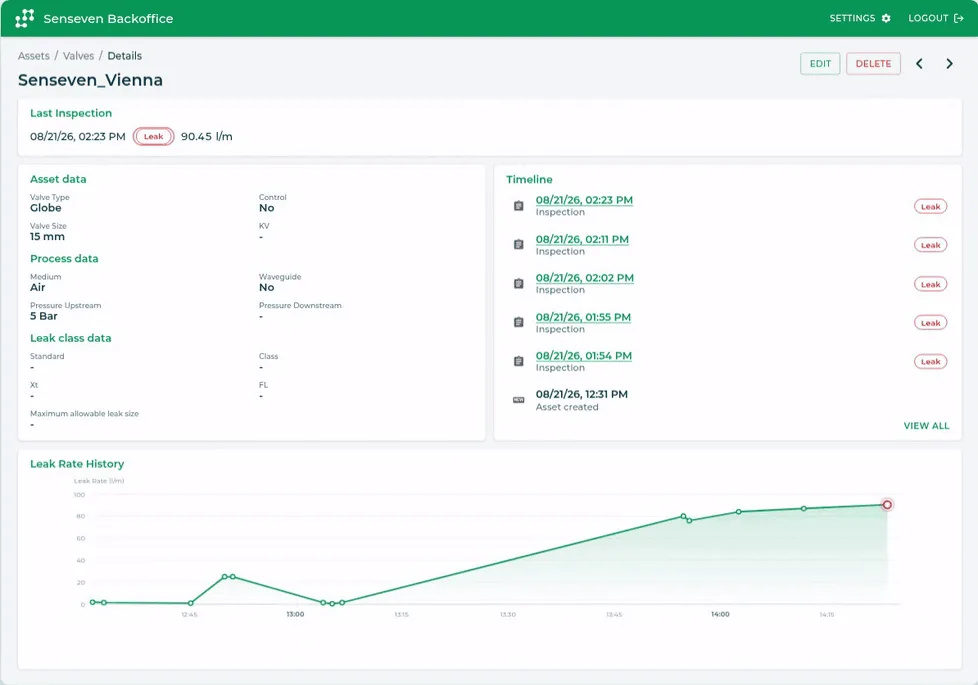Viewport: 978px width, 685px height.
Task: Click the first data point on leak chart
Action: pyautogui.click(x=92, y=602)
